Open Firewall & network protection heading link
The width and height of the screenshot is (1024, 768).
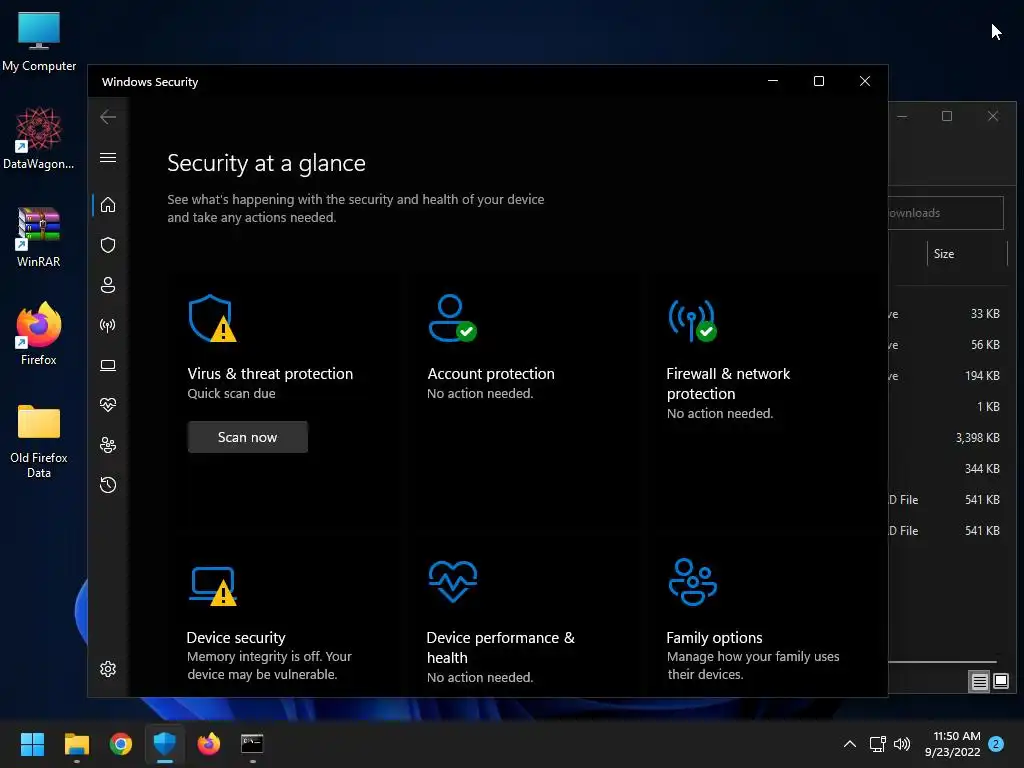coord(728,383)
